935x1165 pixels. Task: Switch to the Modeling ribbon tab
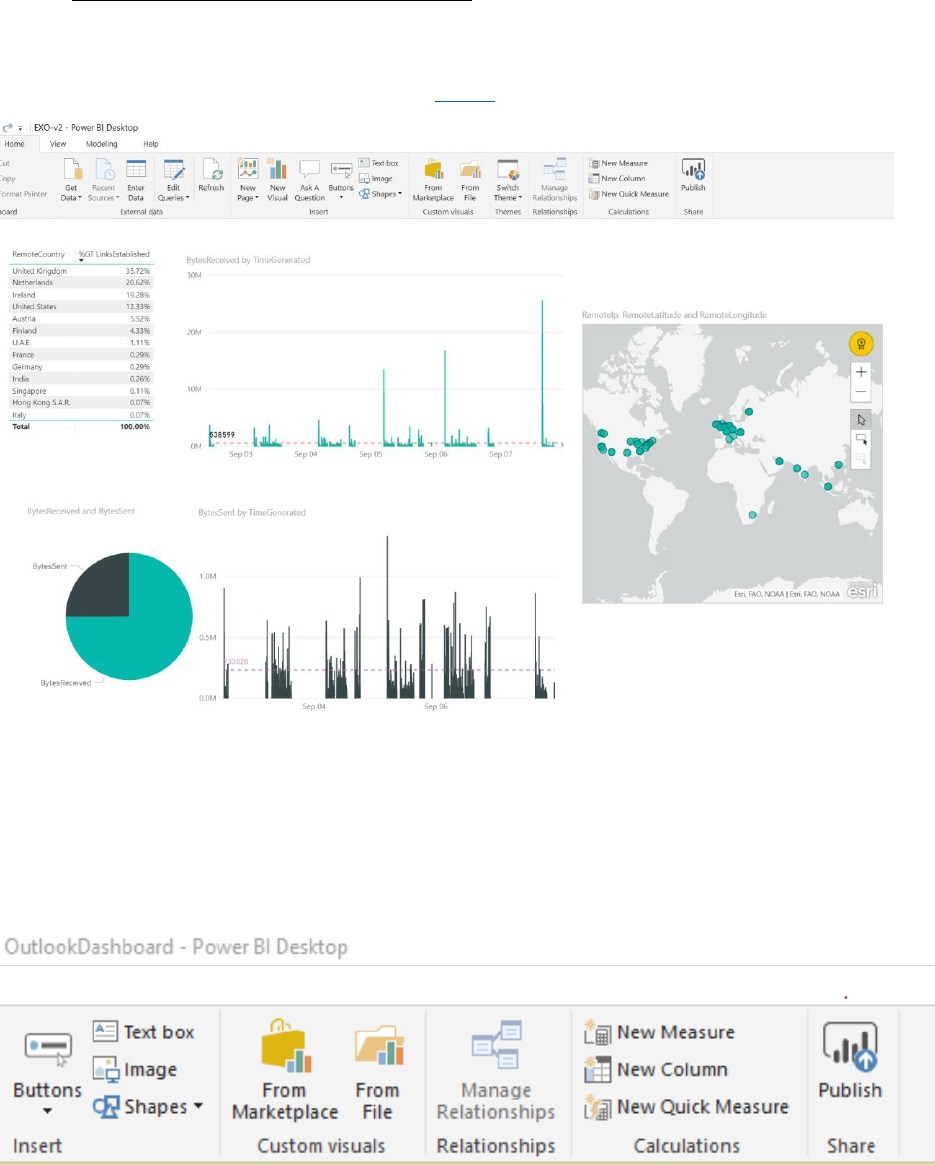(x=101, y=144)
